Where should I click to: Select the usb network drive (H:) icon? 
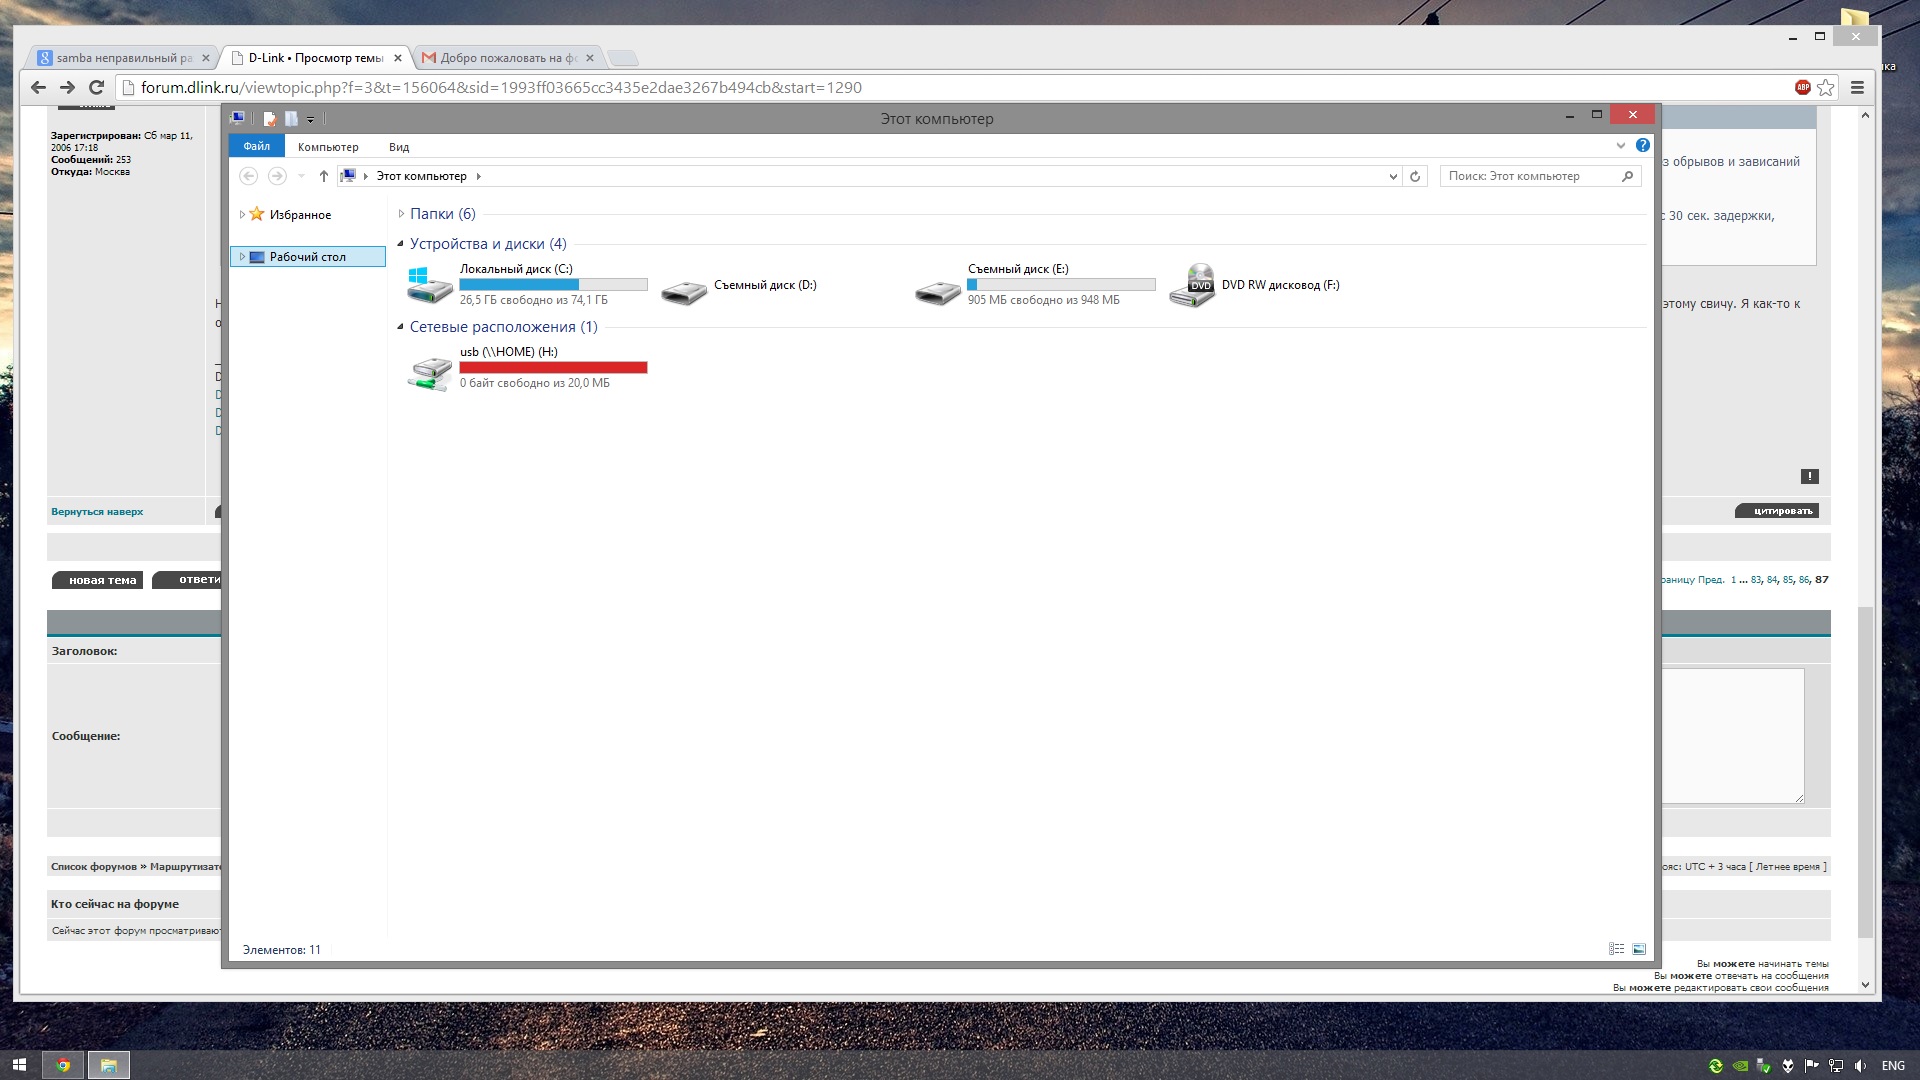[430, 373]
